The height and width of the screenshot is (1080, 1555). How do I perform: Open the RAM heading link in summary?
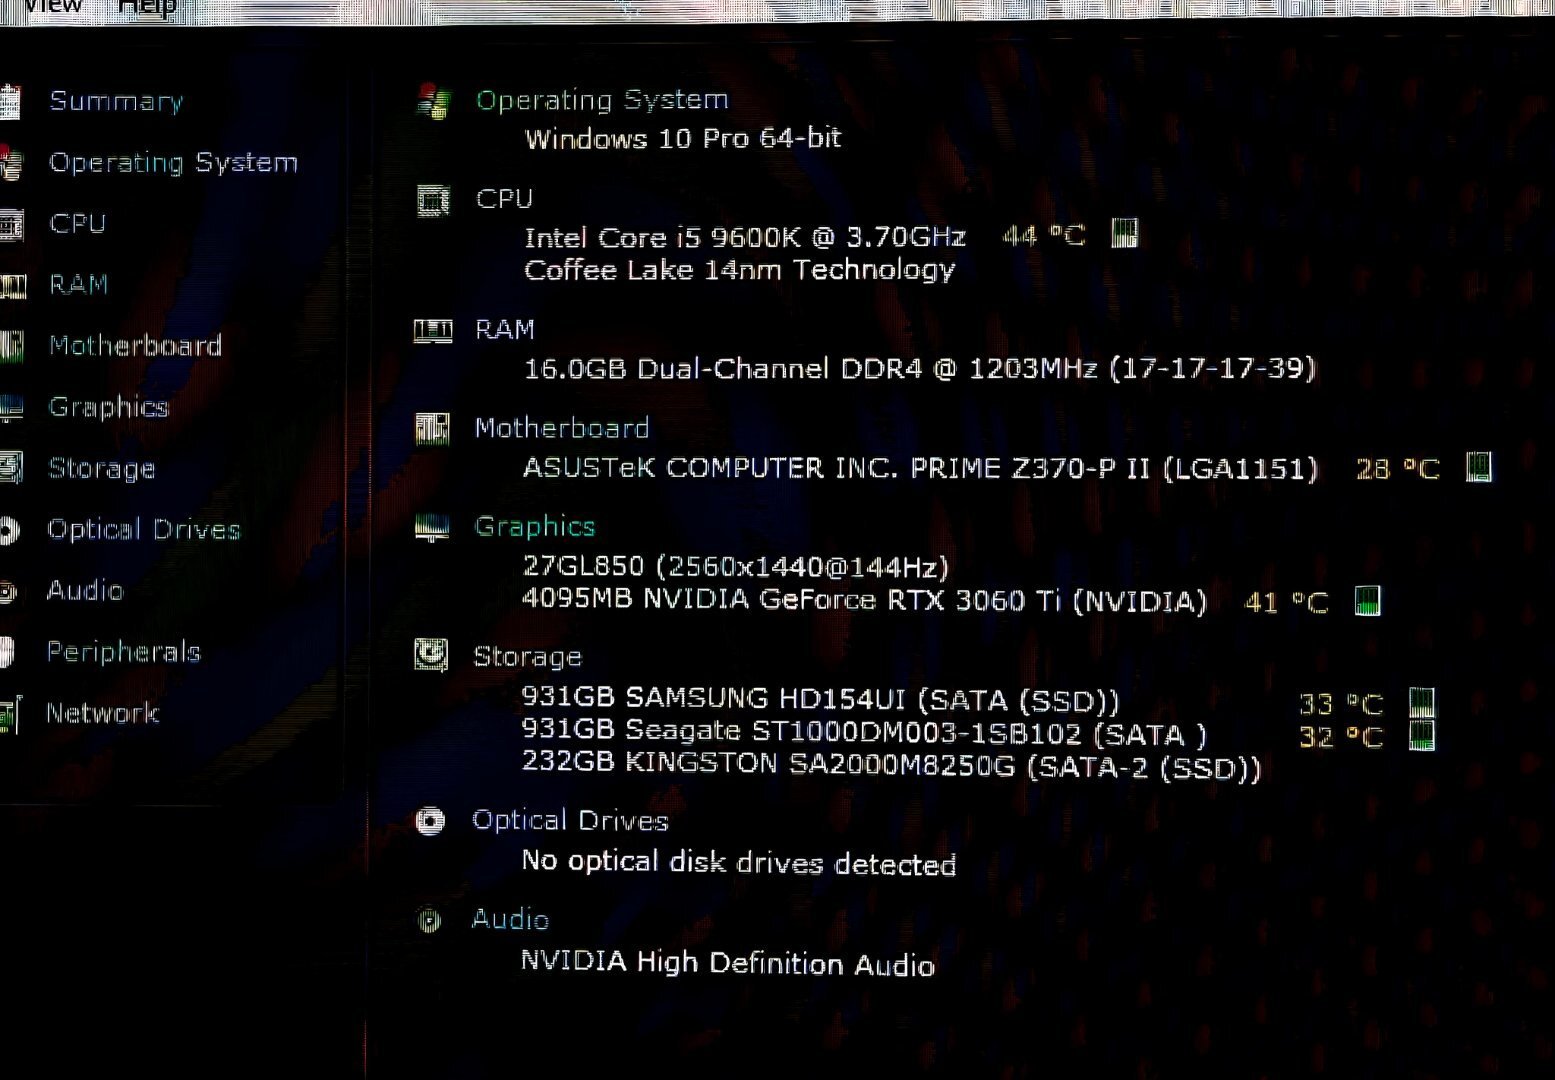(x=505, y=329)
